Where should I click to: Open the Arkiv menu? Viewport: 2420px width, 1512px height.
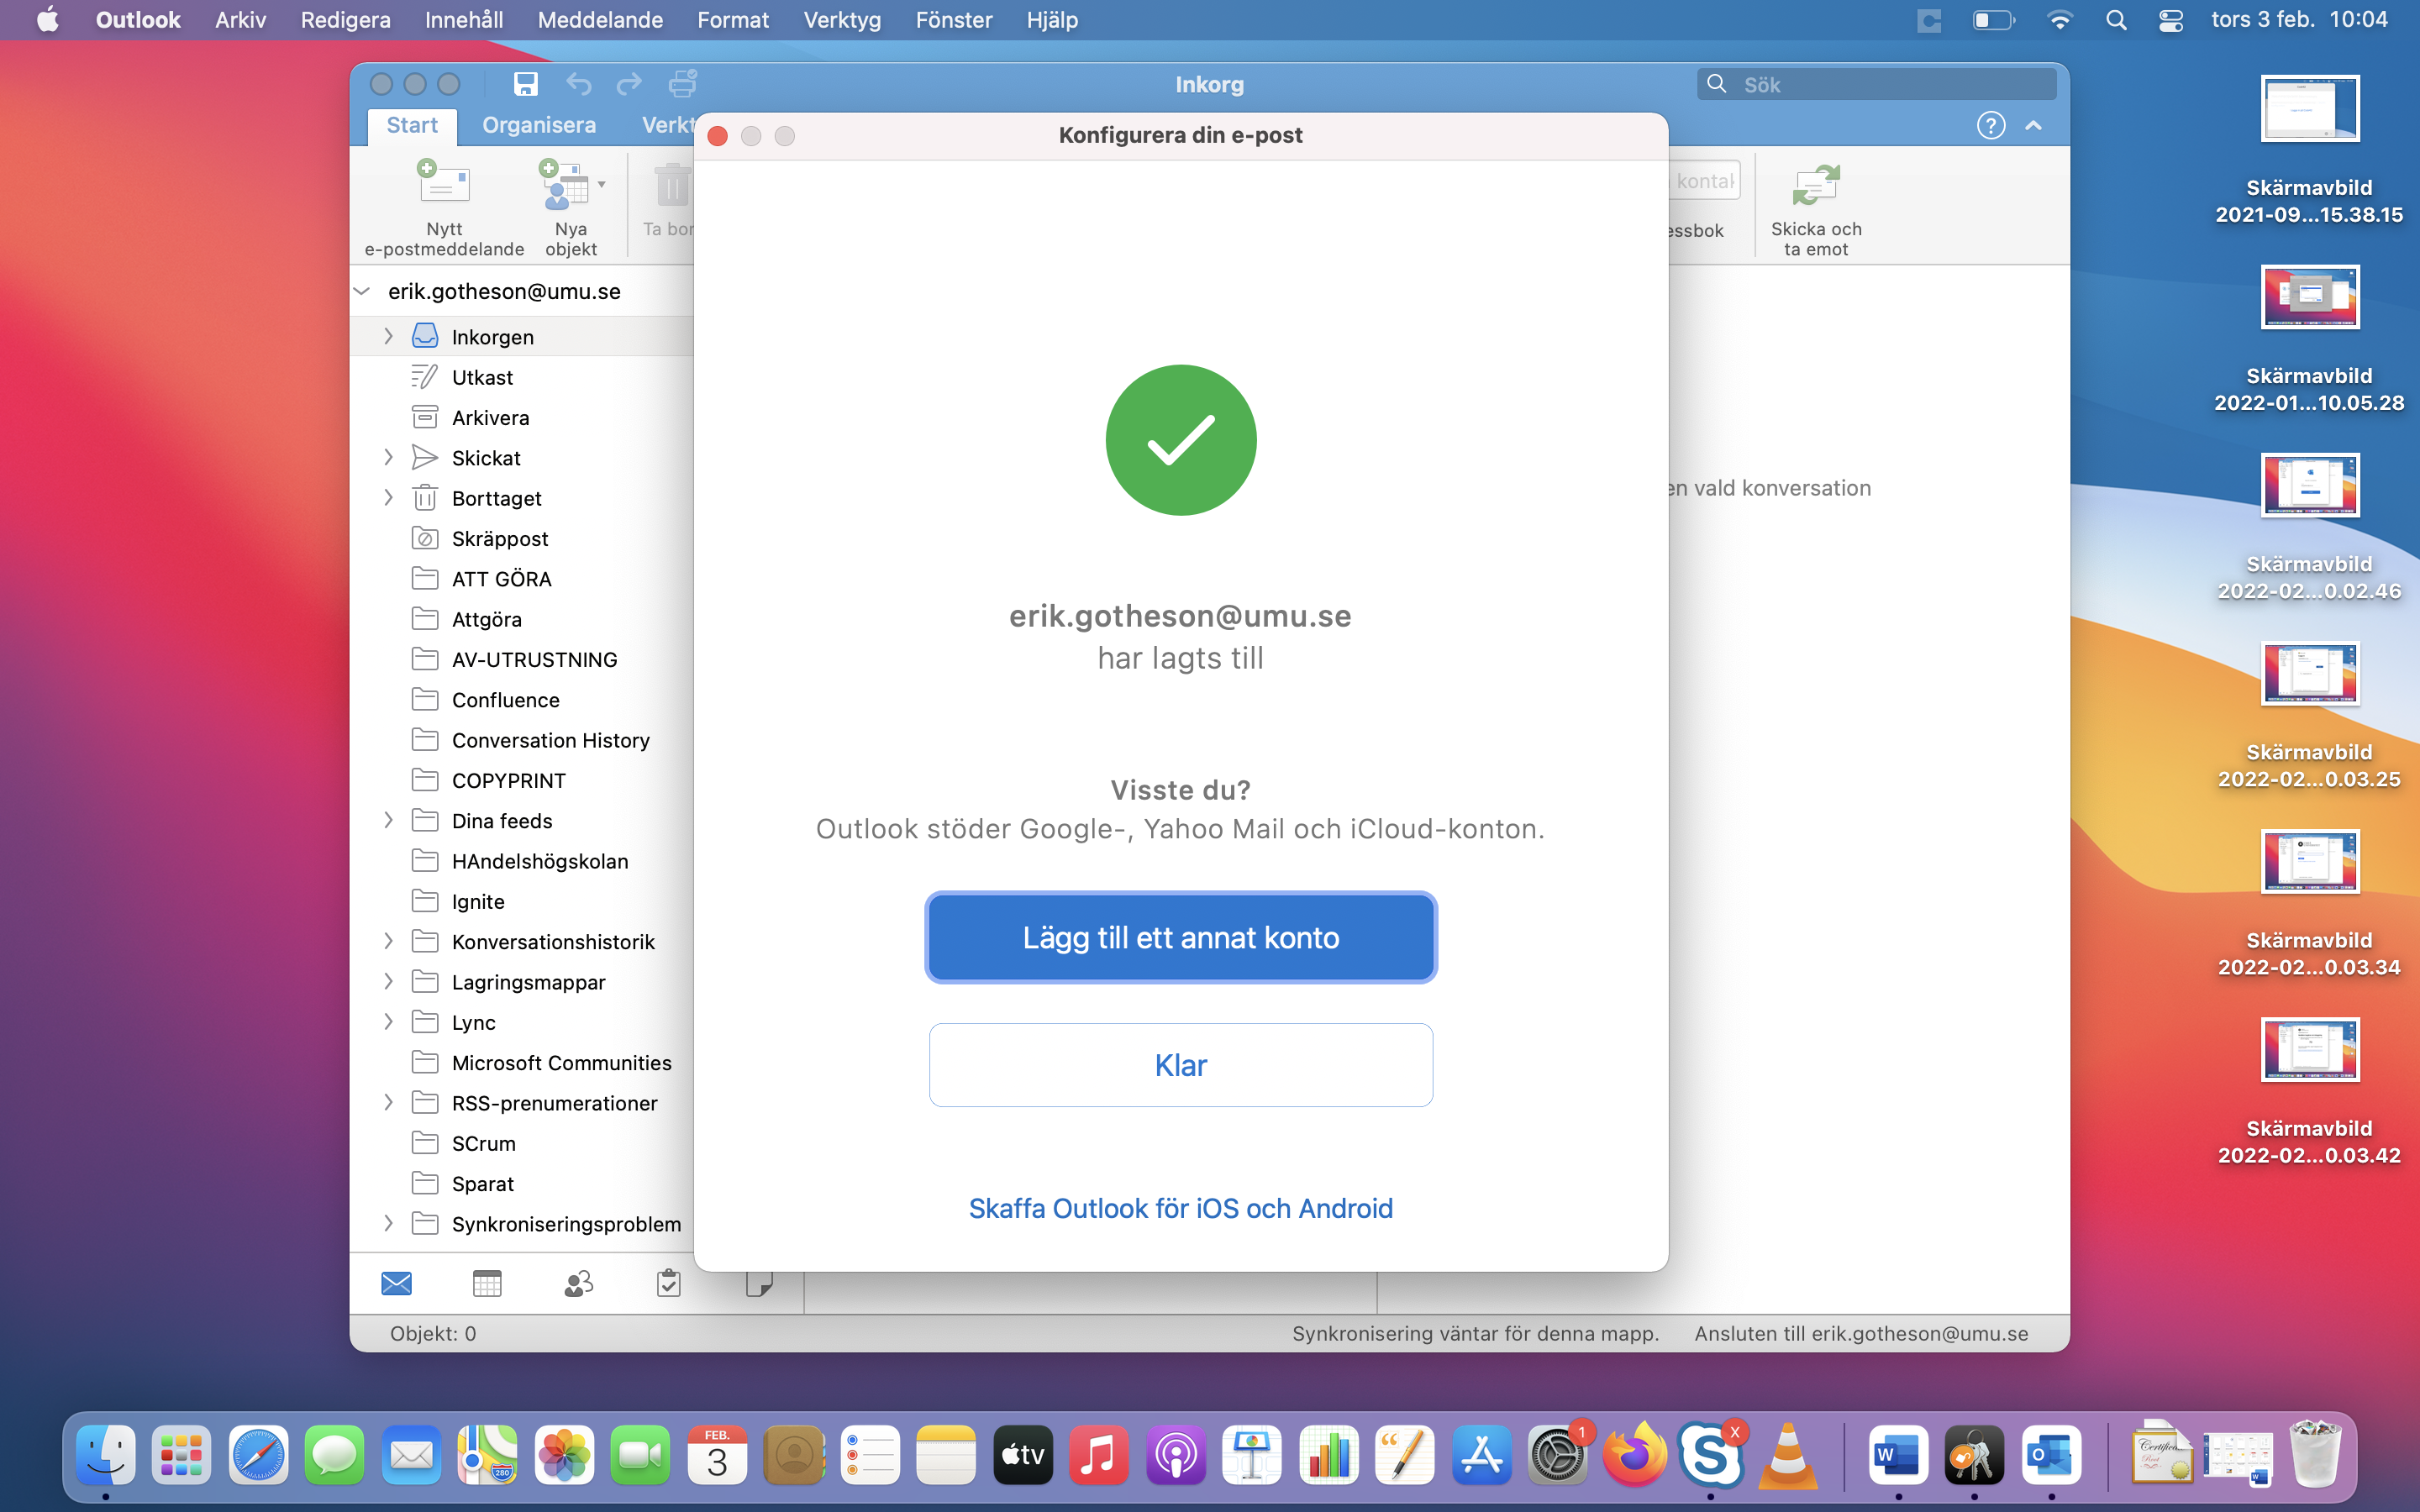click(x=240, y=20)
